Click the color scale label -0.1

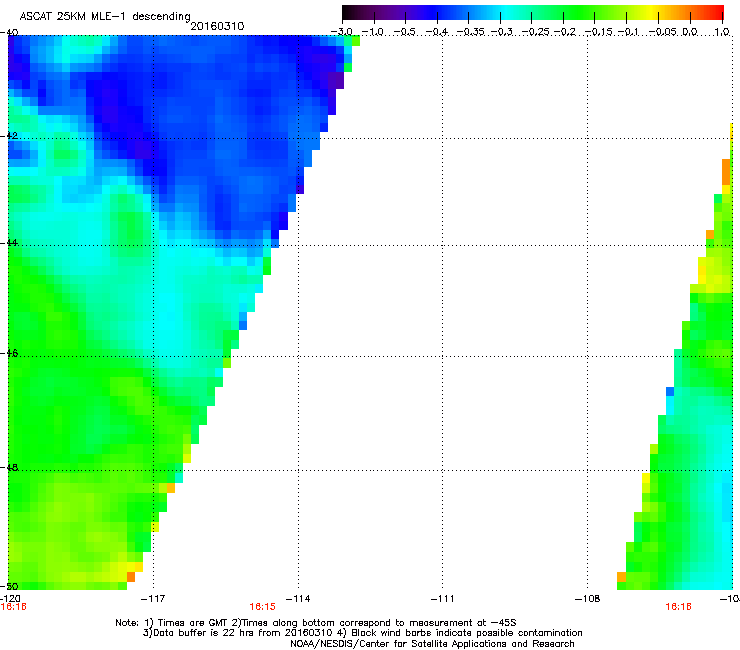click(x=628, y=32)
